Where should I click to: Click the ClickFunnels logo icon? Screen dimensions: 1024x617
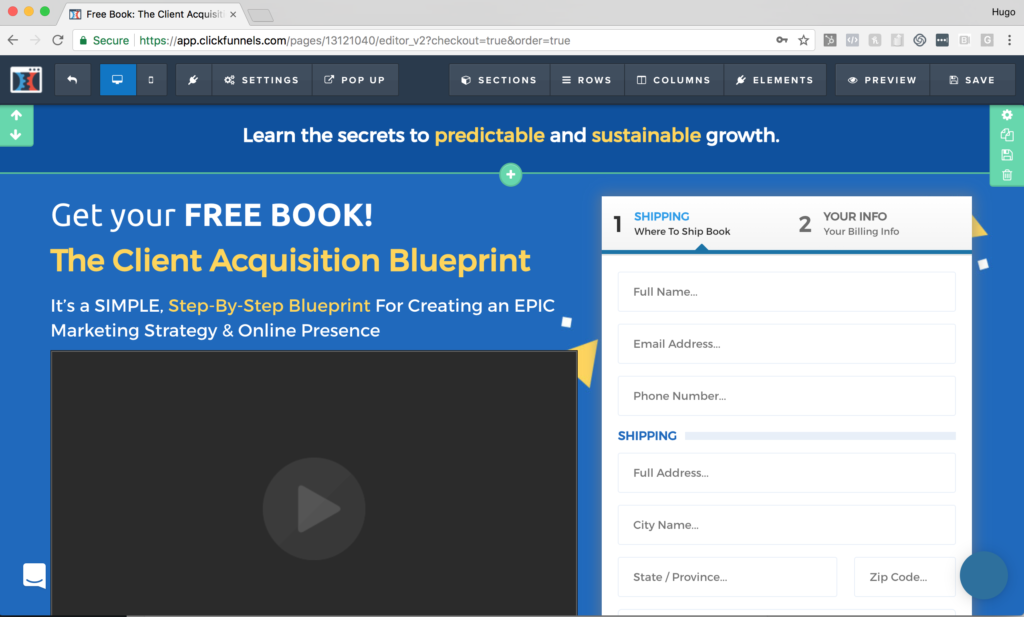point(26,80)
